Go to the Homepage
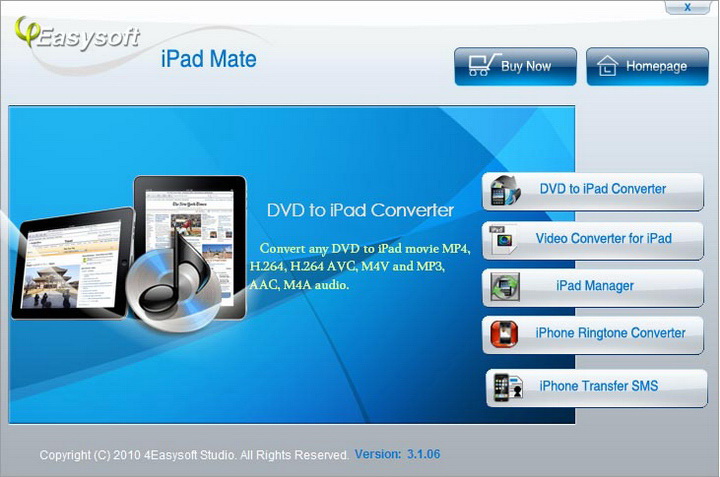The image size is (720, 477). pyautogui.click(x=647, y=66)
